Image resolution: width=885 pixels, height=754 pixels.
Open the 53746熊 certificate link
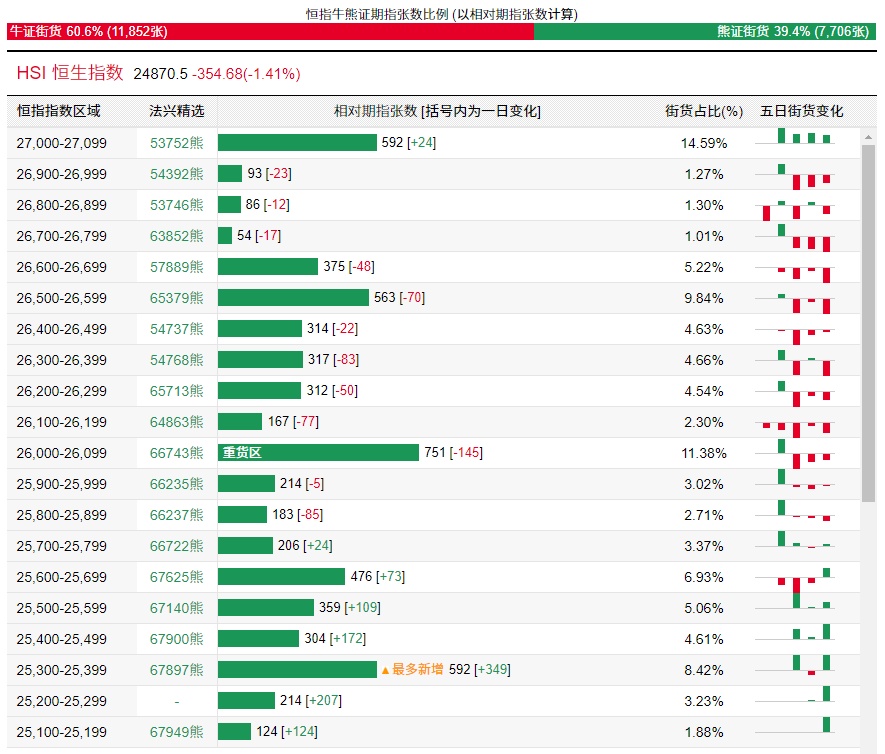[x=177, y=205]
